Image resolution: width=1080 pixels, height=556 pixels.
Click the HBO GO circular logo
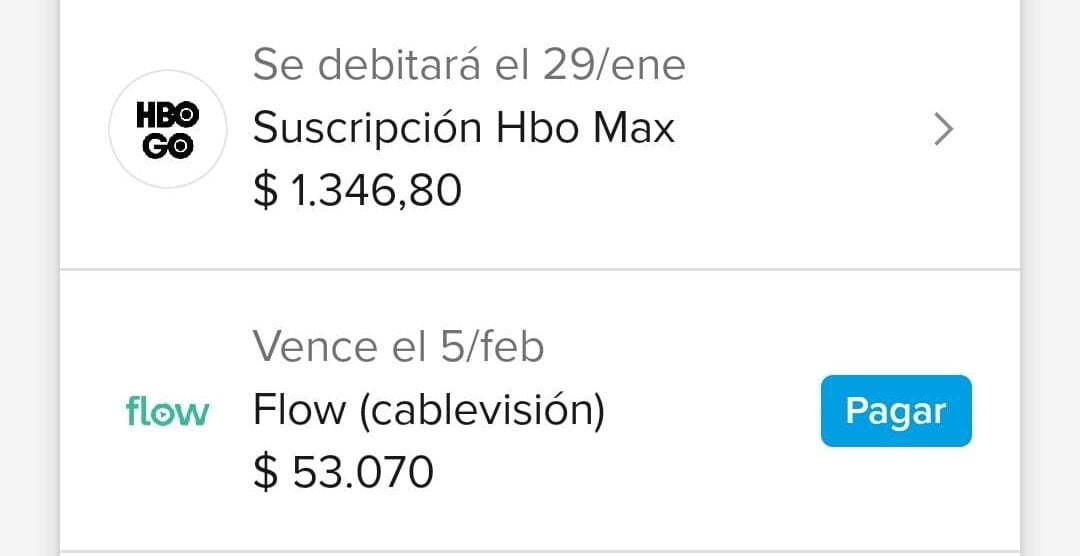point(168,129)
